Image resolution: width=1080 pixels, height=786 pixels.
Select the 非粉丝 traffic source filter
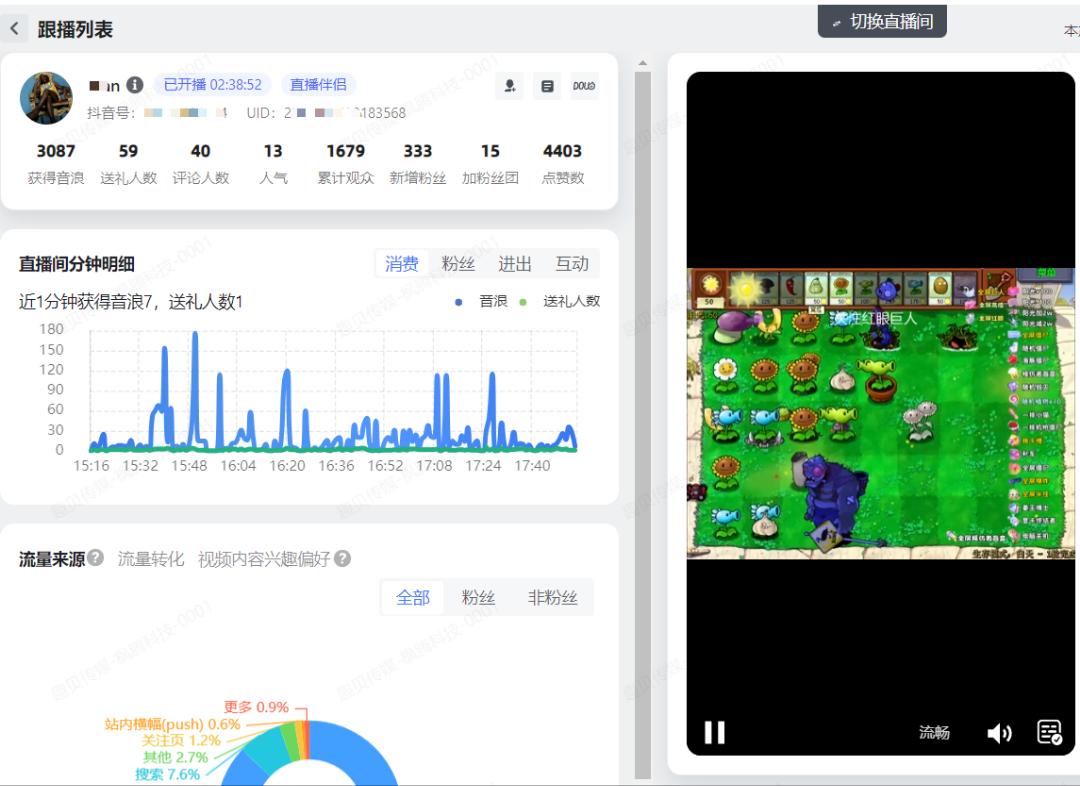552,598
